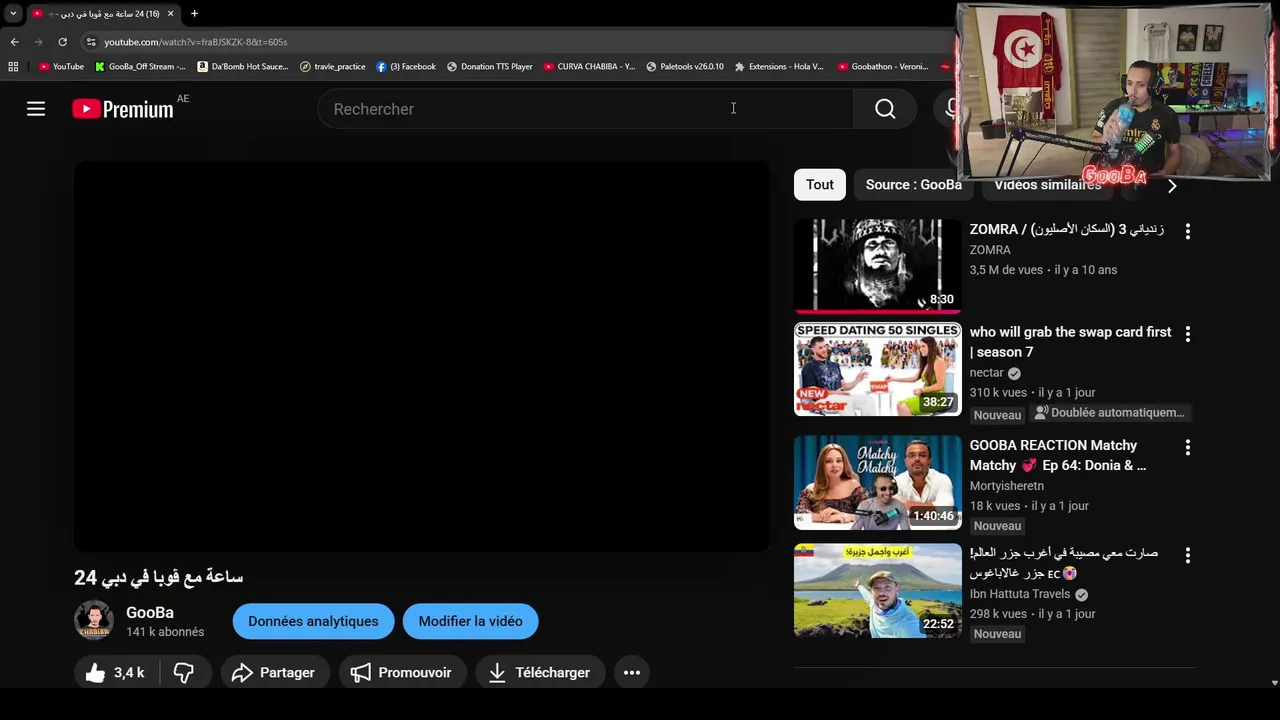Image resolution: width=1280 pixels, height=720 pixels.
Task: Open options for GOOBA REACTION Matchy video
Action: 1187,447
